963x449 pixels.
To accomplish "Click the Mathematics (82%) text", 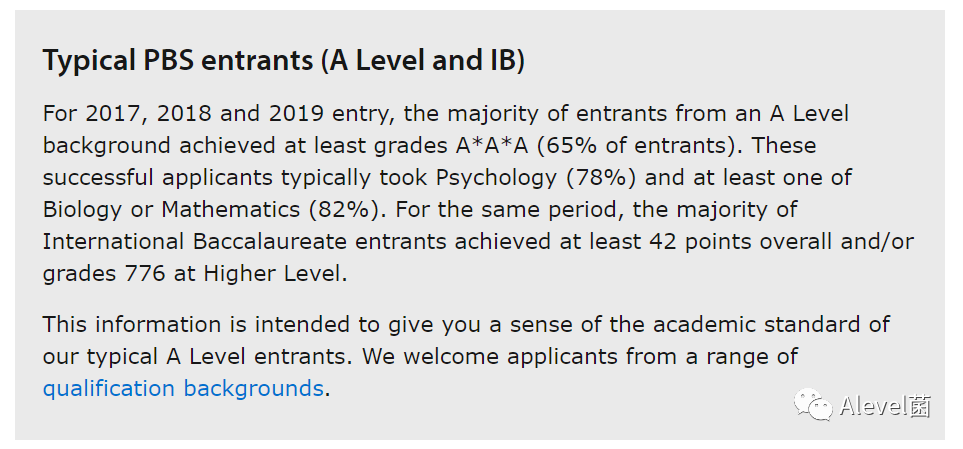I will (x=271, y=210).
